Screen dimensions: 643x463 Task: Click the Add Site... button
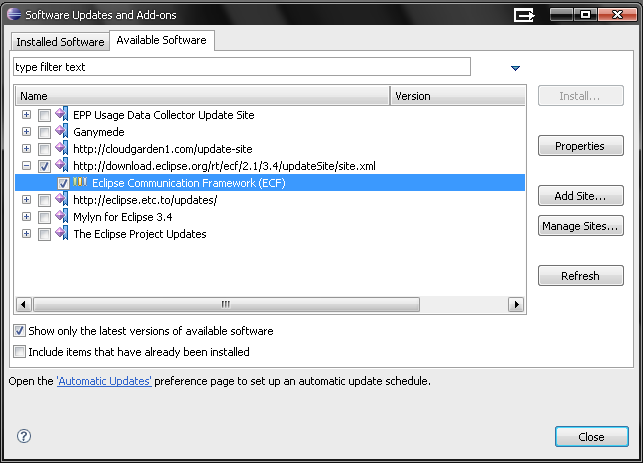tap(581, 196)
